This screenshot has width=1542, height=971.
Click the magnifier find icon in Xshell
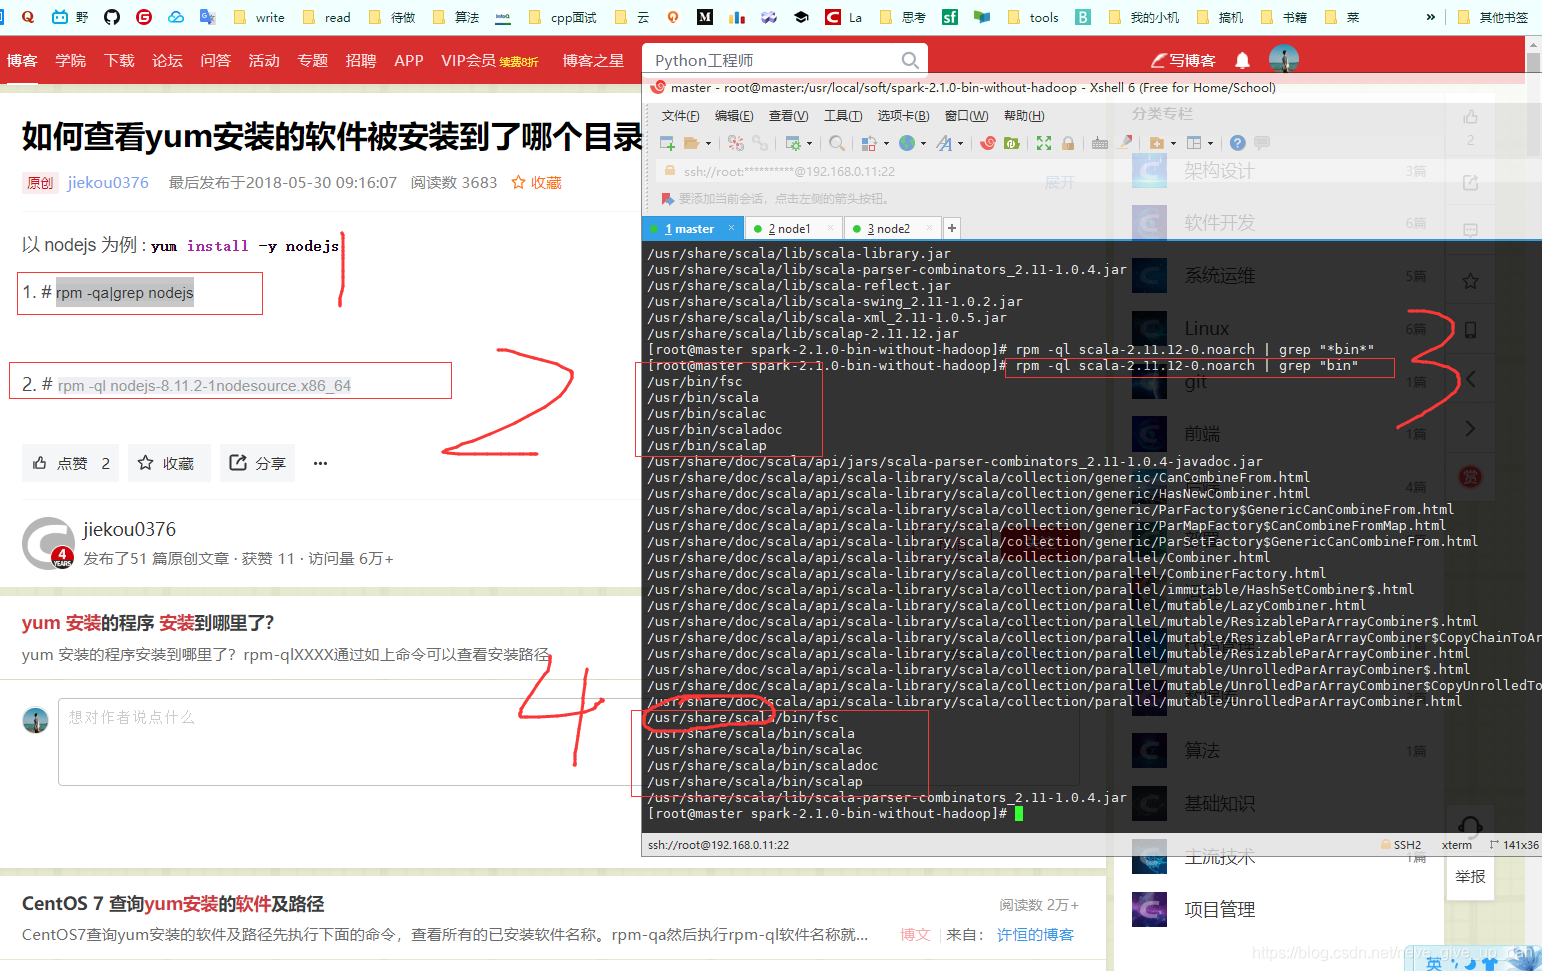[x=837, y=143]
